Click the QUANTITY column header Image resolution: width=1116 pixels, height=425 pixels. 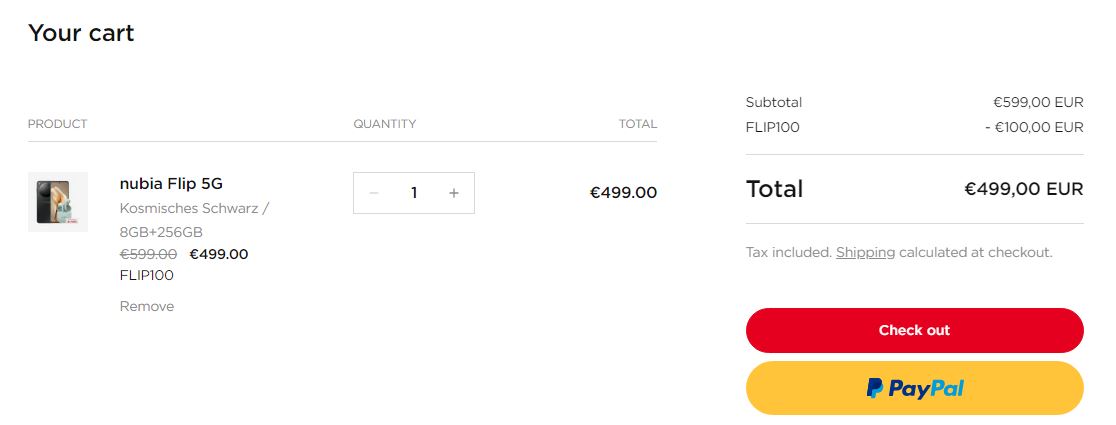384,124
